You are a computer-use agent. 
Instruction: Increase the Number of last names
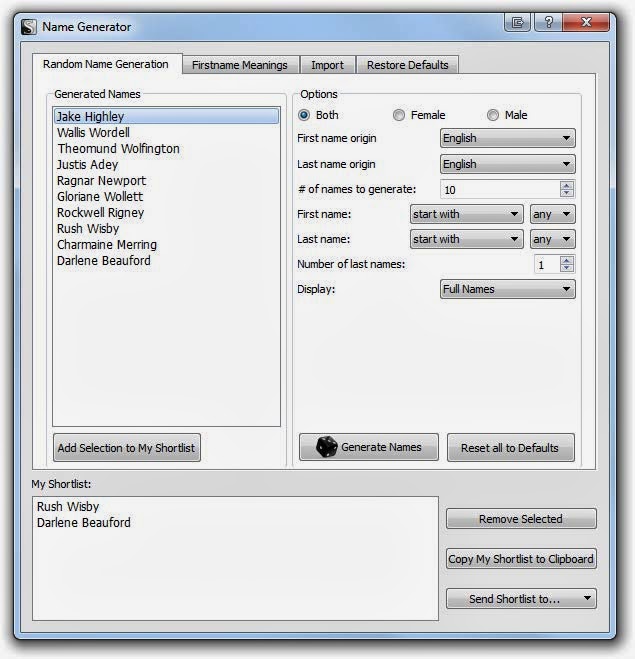coord(566,261)
